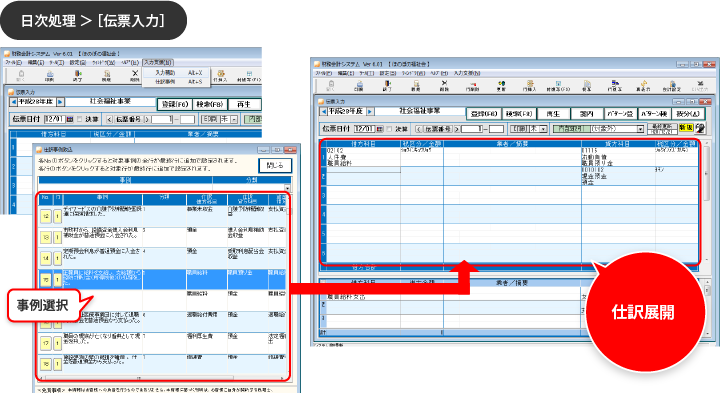Screen dimensions: 720x393
Task: Click the stamp icon beside yellow 新規 label
Action: [700, 128]
